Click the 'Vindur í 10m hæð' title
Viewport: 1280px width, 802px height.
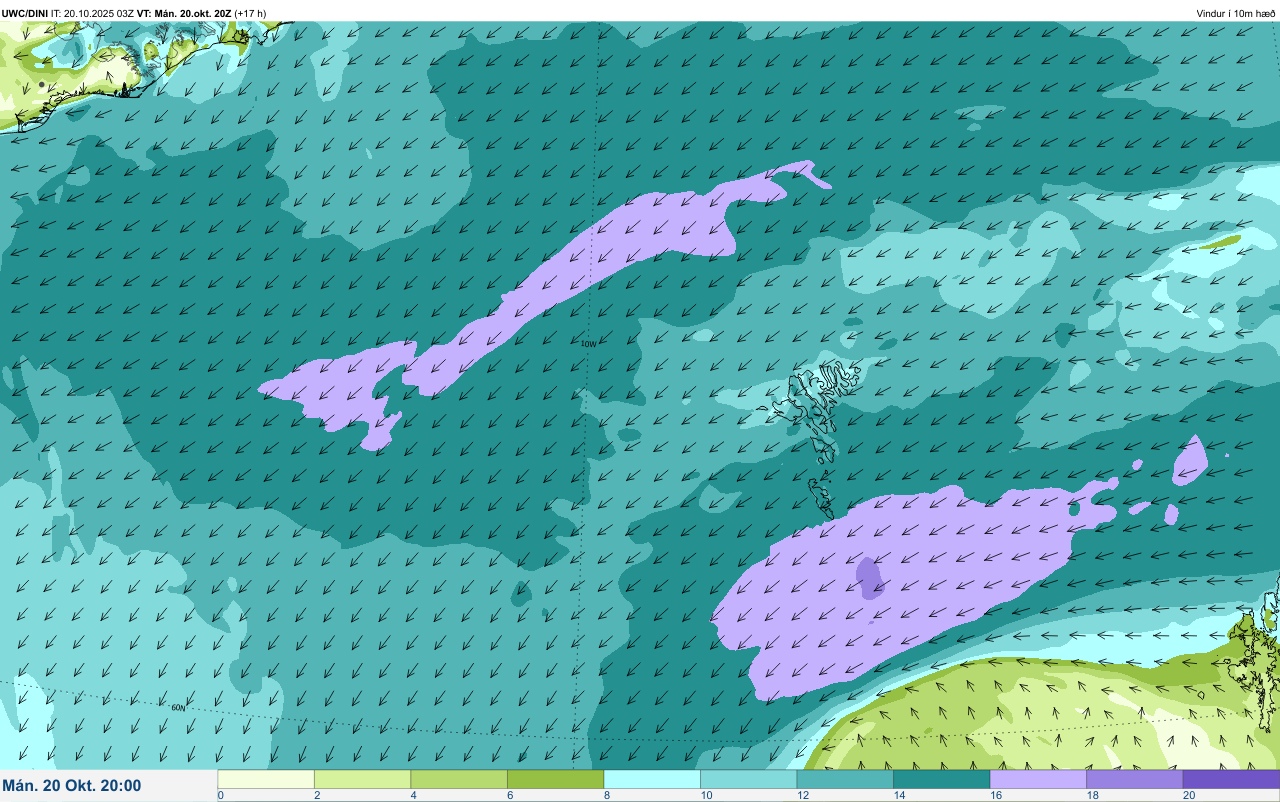pyautogui.click(x=1236, y=13)
